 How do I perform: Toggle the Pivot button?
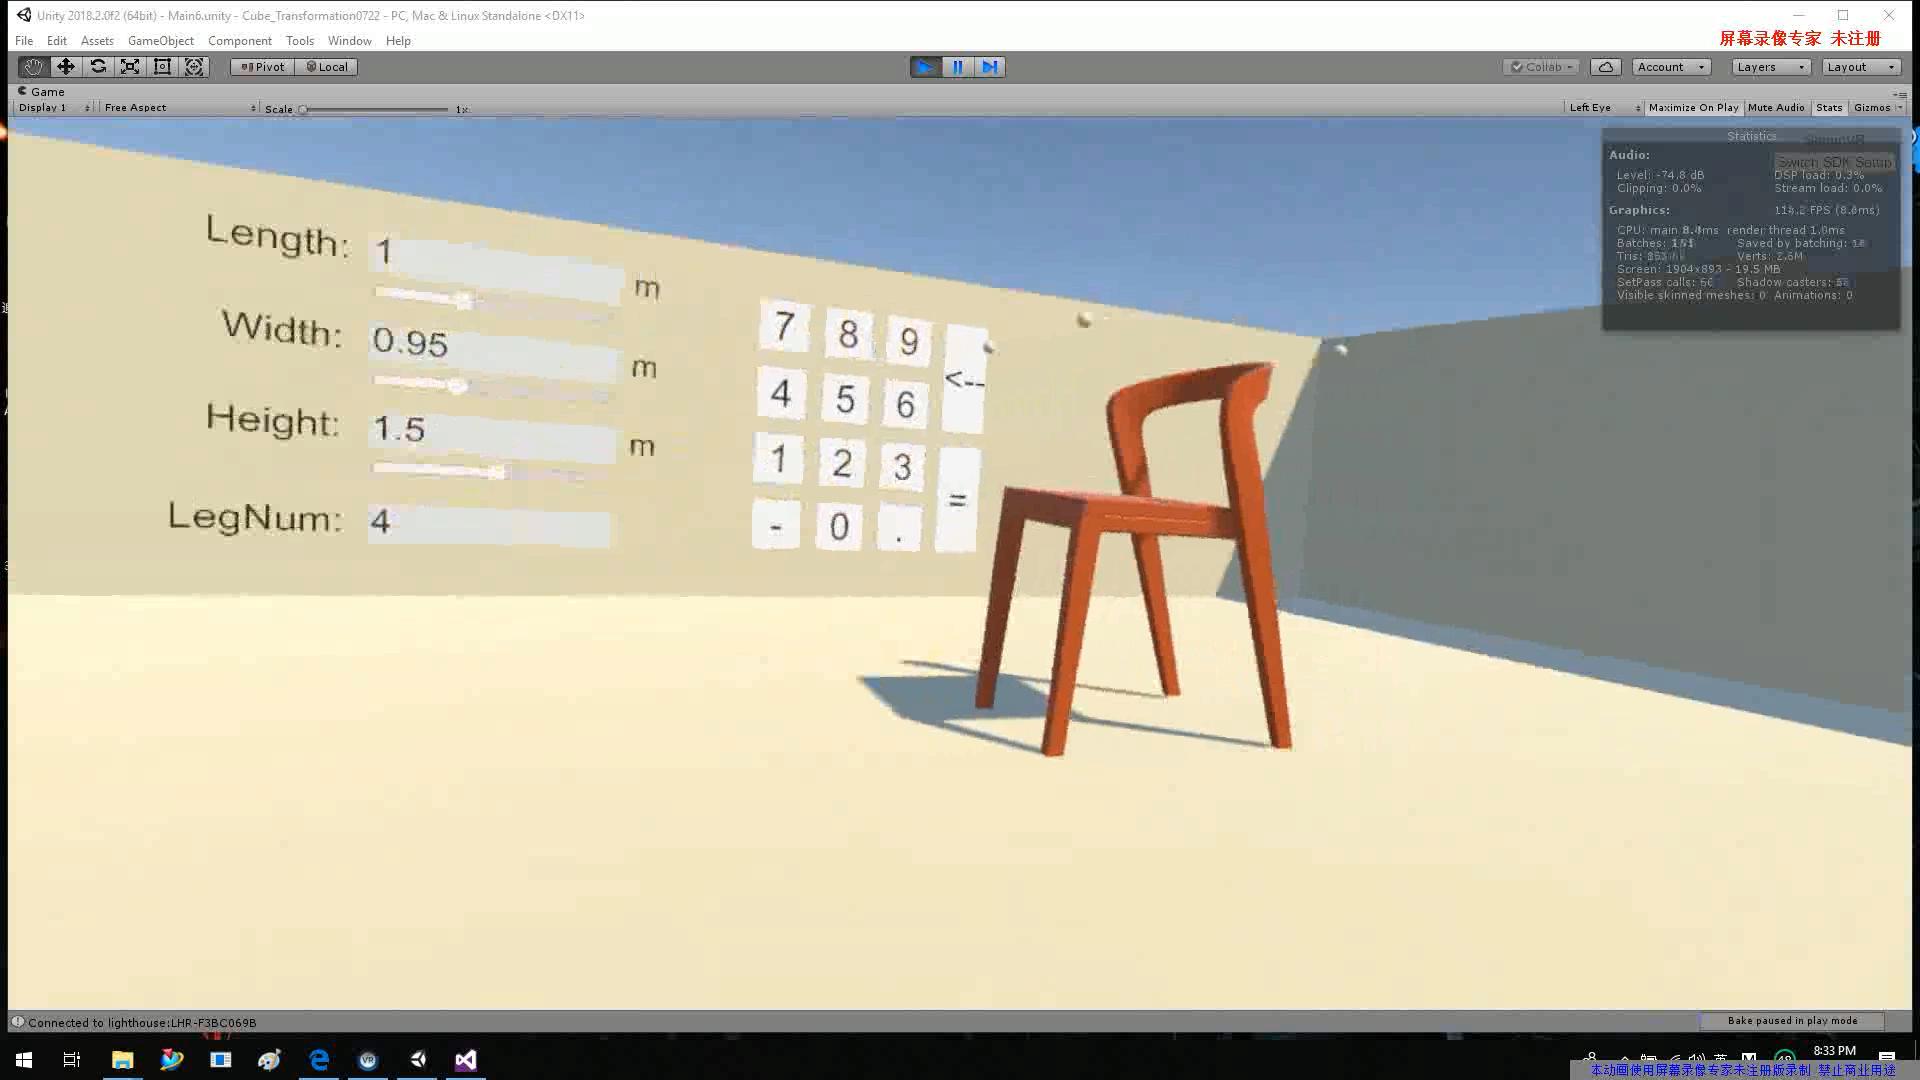[x=263, y=67]
